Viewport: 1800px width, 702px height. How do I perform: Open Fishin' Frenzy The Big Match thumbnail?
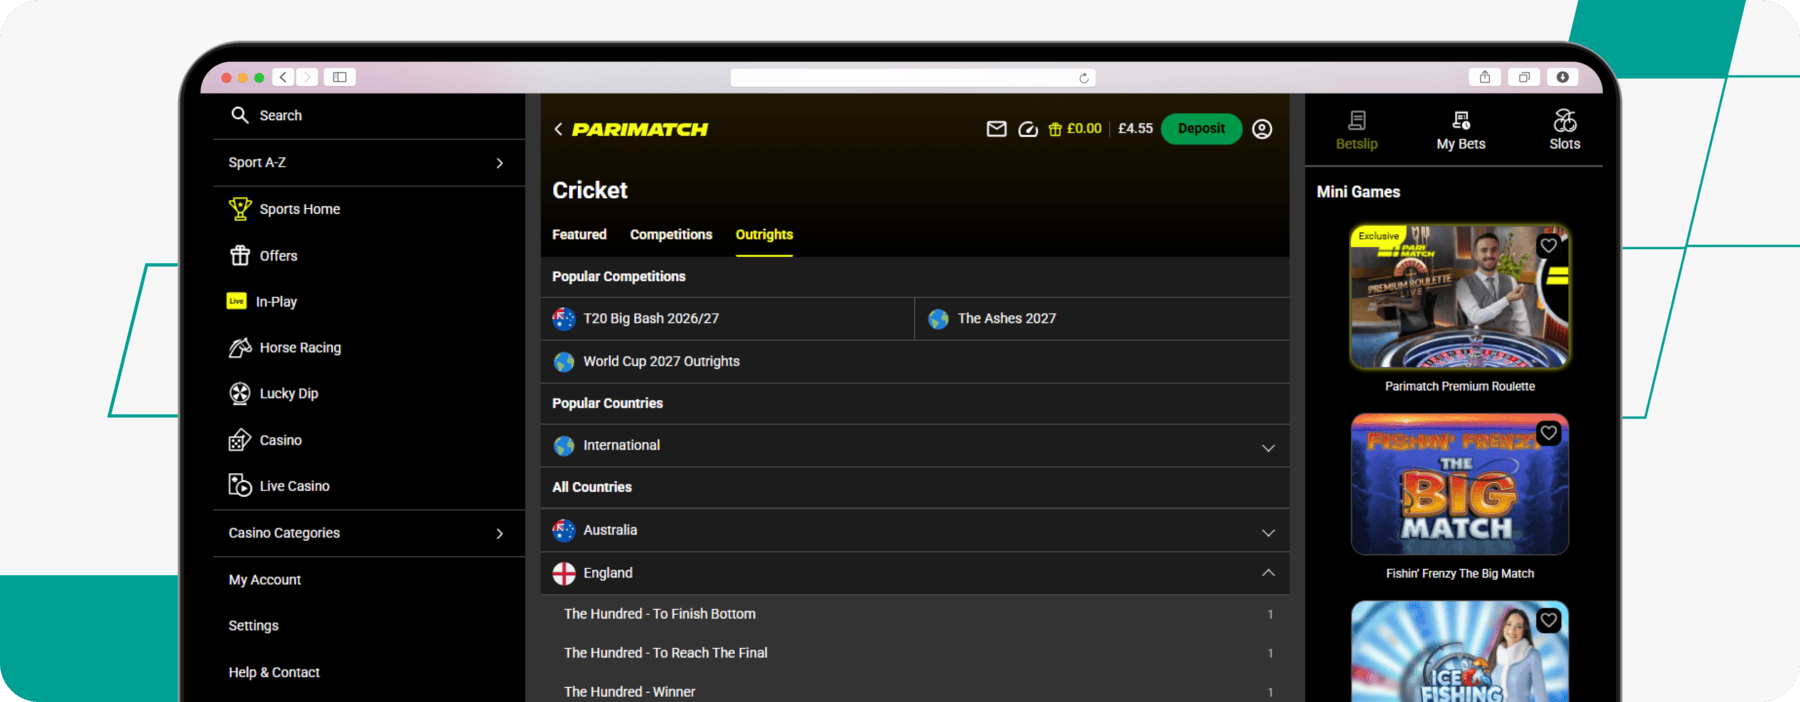(x=1460, y=484)
